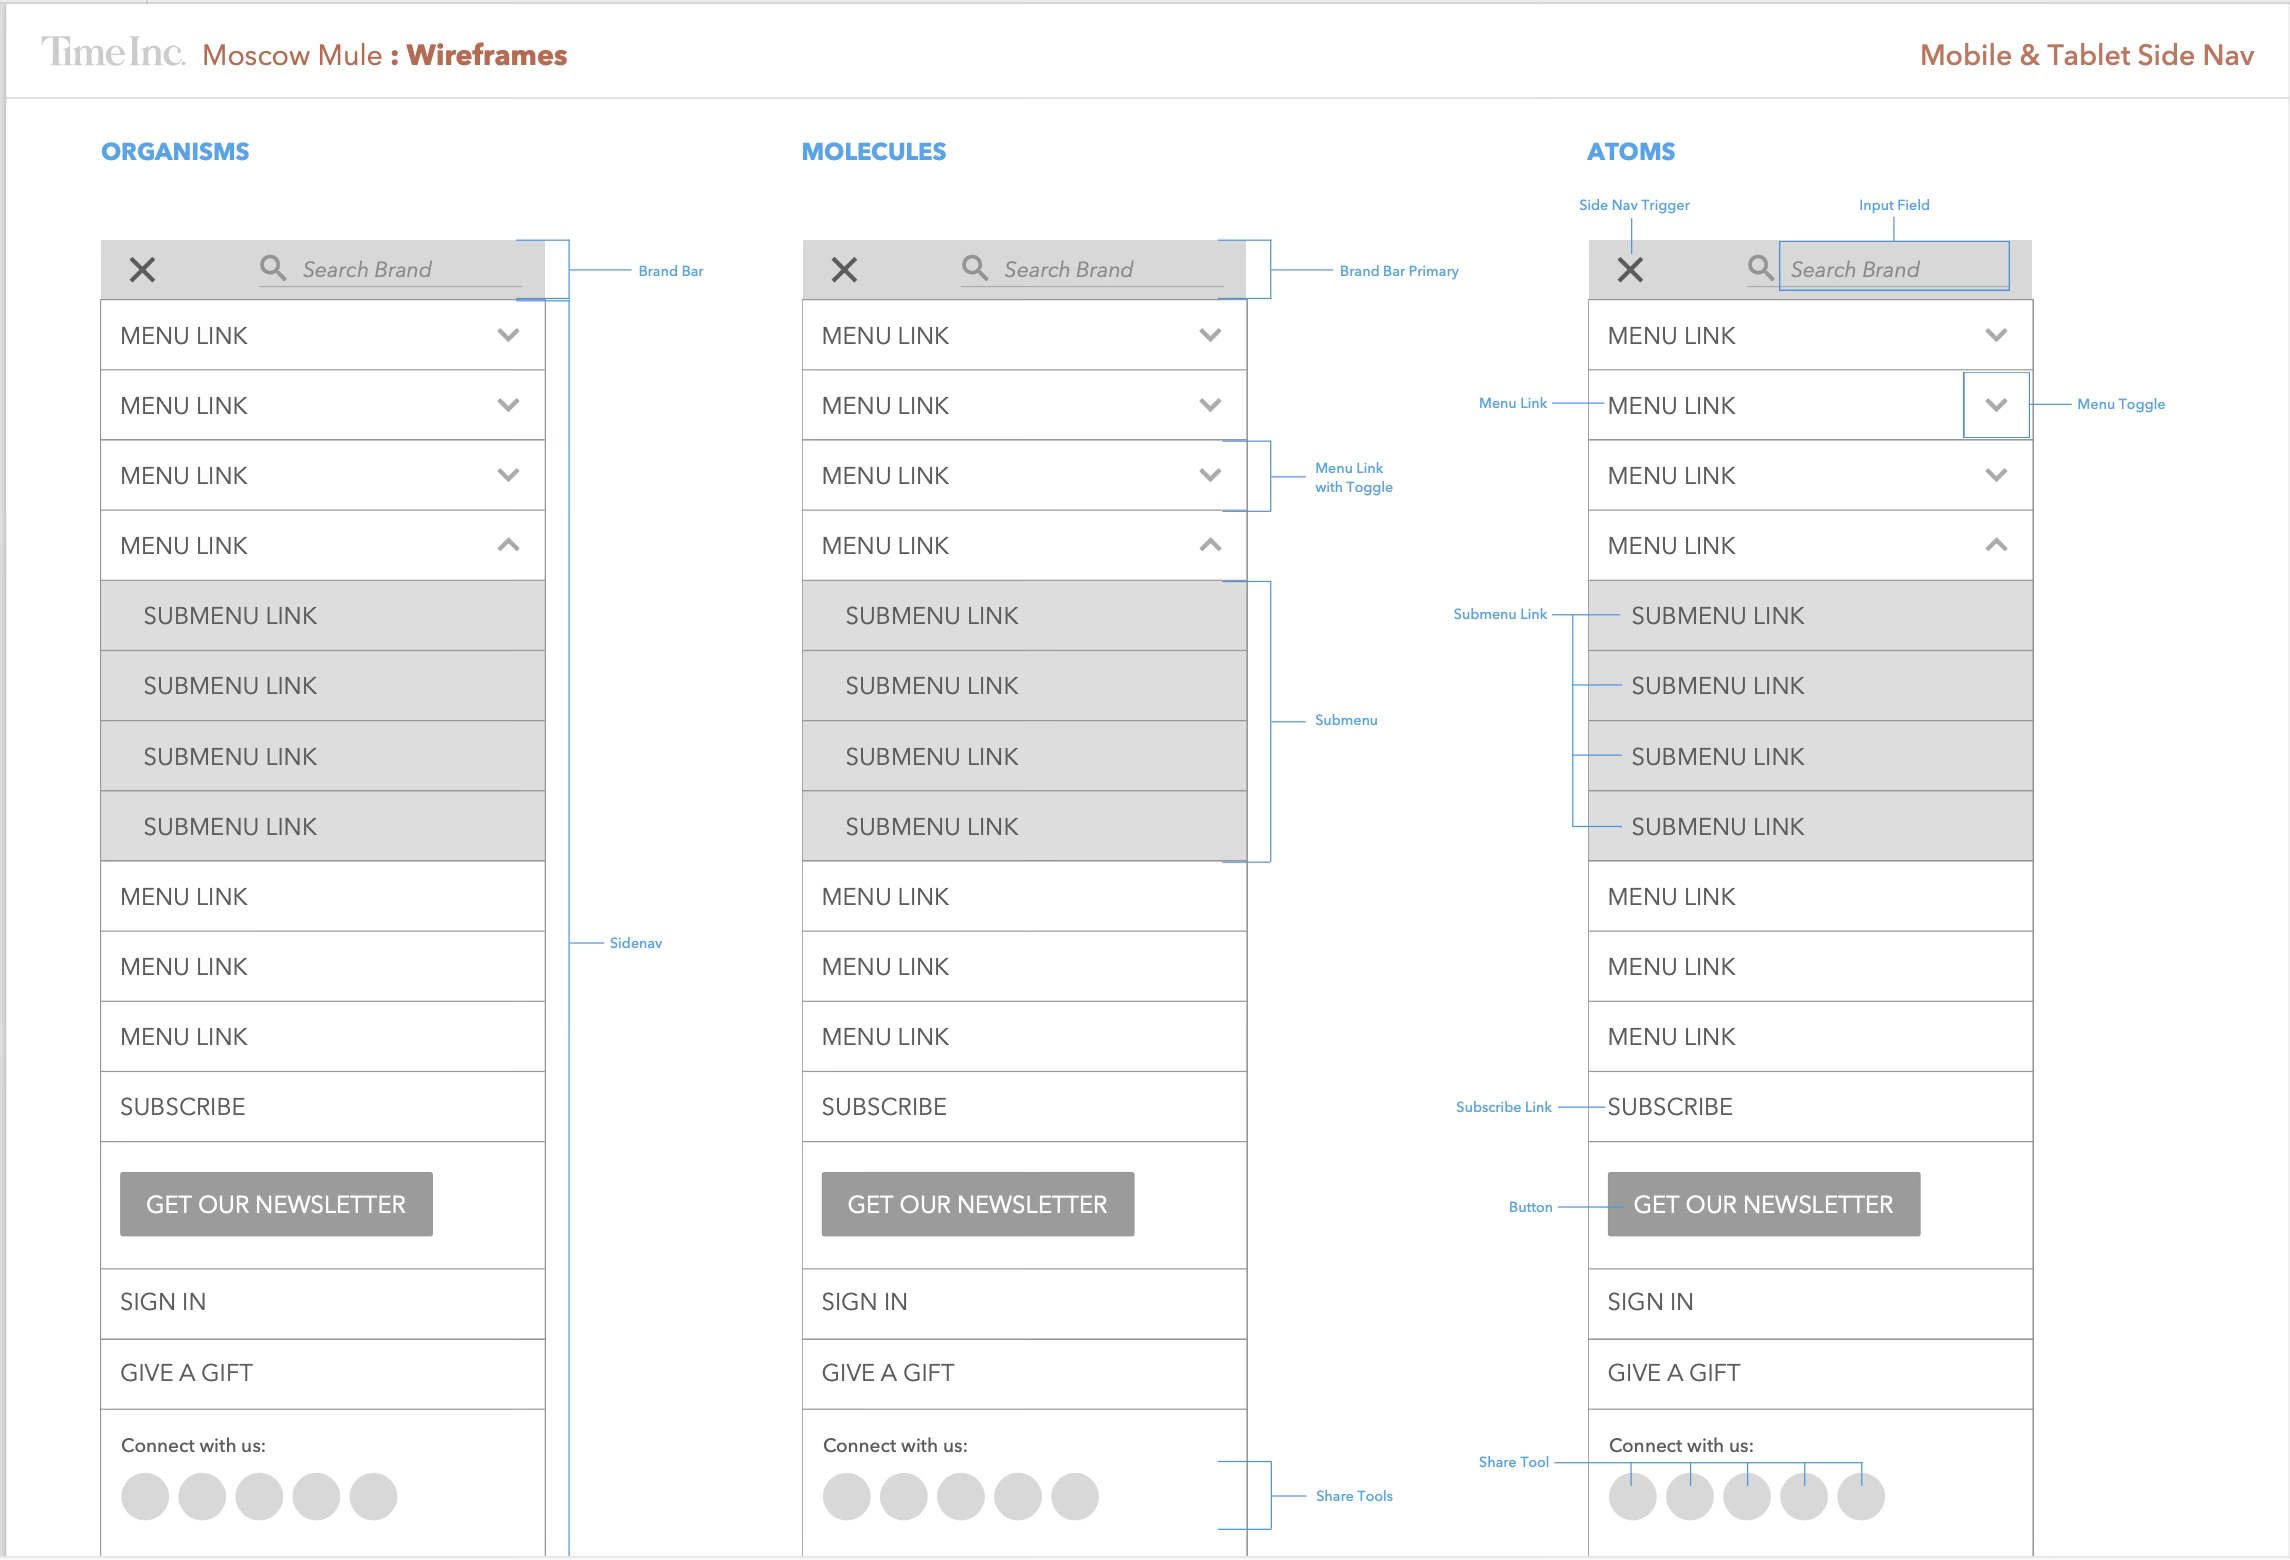Click the Time Inc. logo in header

113,52
